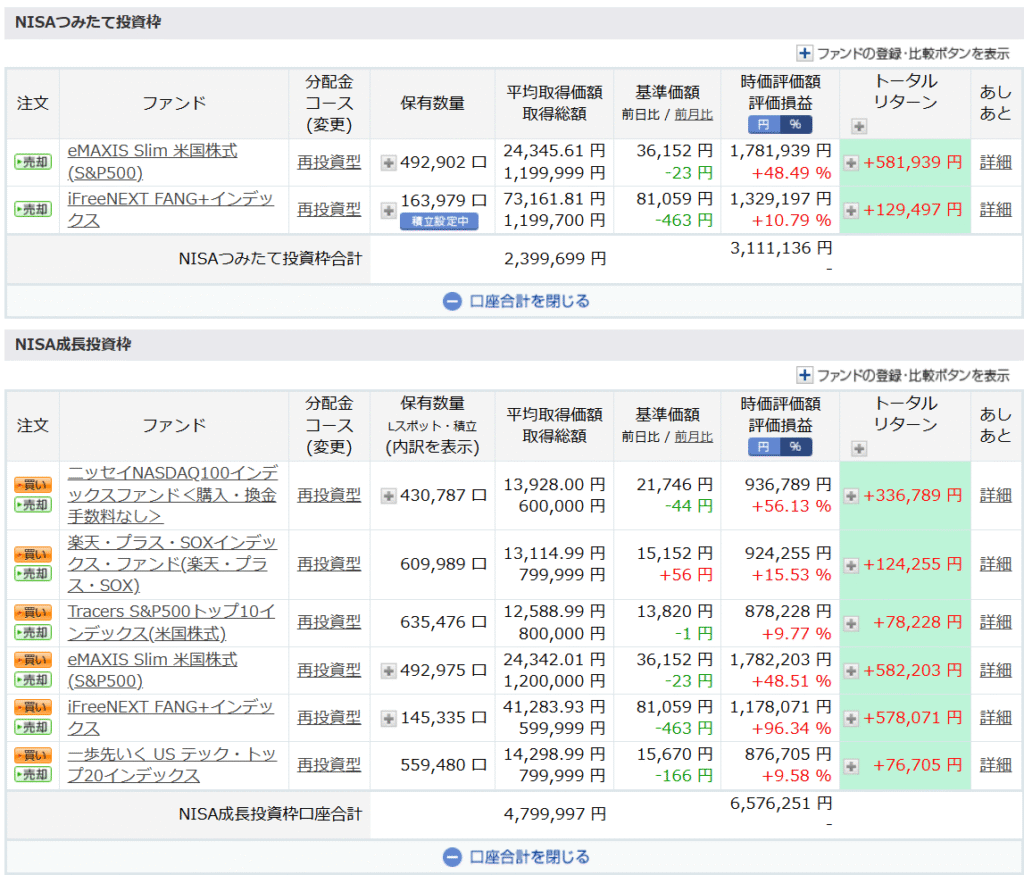Expand トータルリターン plus icon in top header
Screen dimensions: 1024x875
click(x=858, y=126)
